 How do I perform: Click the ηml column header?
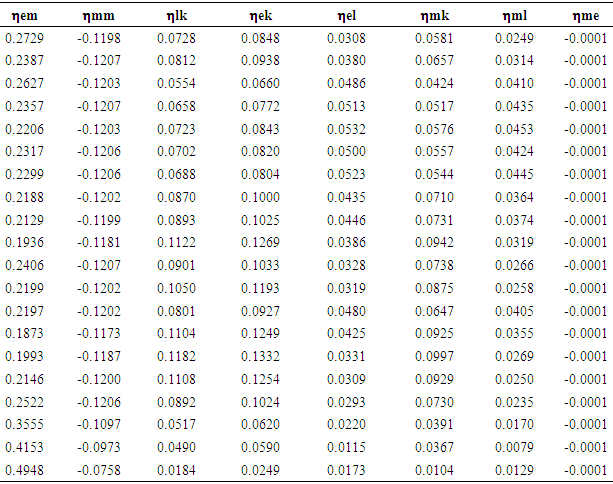coord(513,16)
